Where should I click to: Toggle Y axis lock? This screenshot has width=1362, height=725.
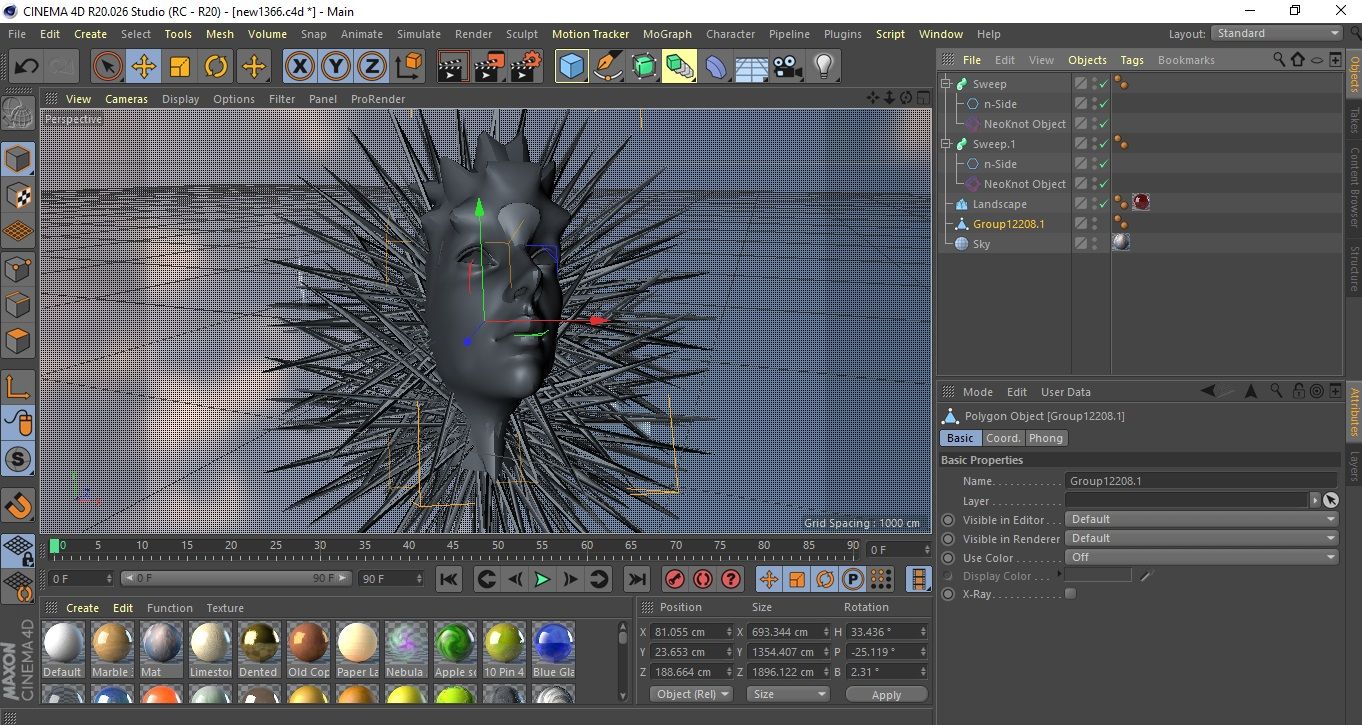[x=336, y=67]
